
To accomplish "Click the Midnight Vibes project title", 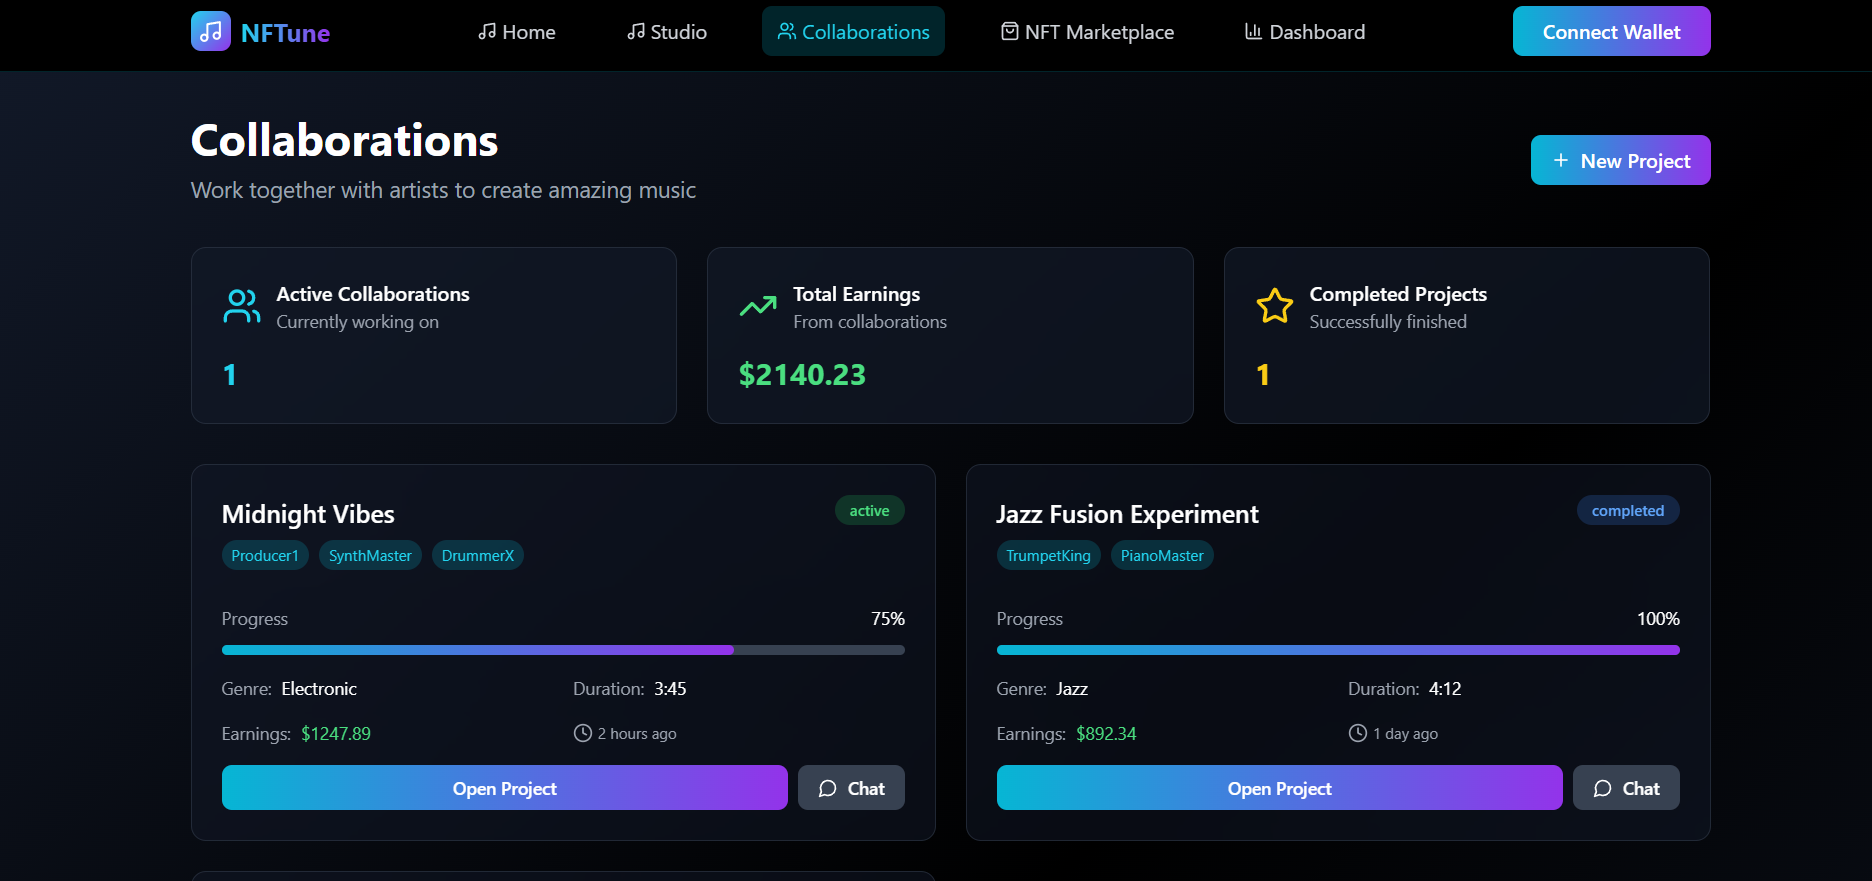I will click(308, 514).
